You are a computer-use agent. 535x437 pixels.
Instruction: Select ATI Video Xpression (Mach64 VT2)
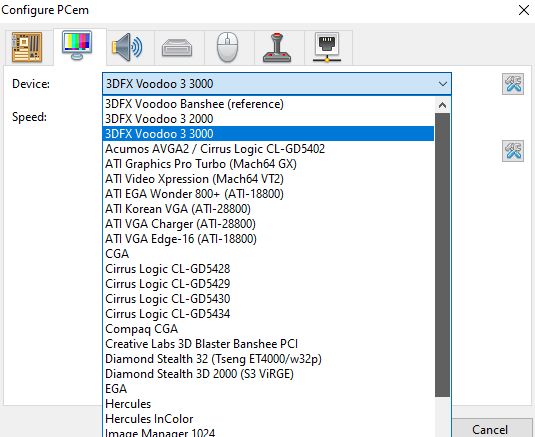pyautogui.click(x=268, y=179)
